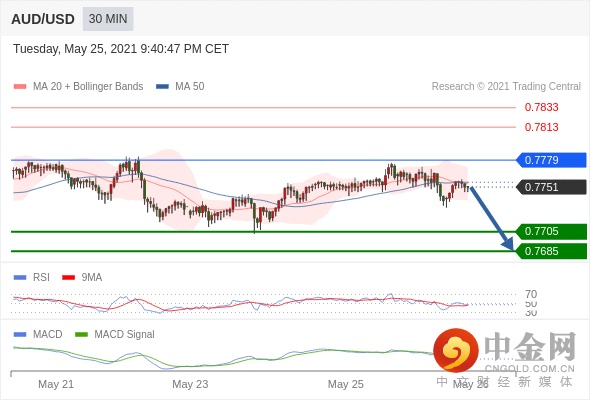This screenshot has width=590, height=400.
Task: Click the RSI indicator label
Action: (41, 277)
